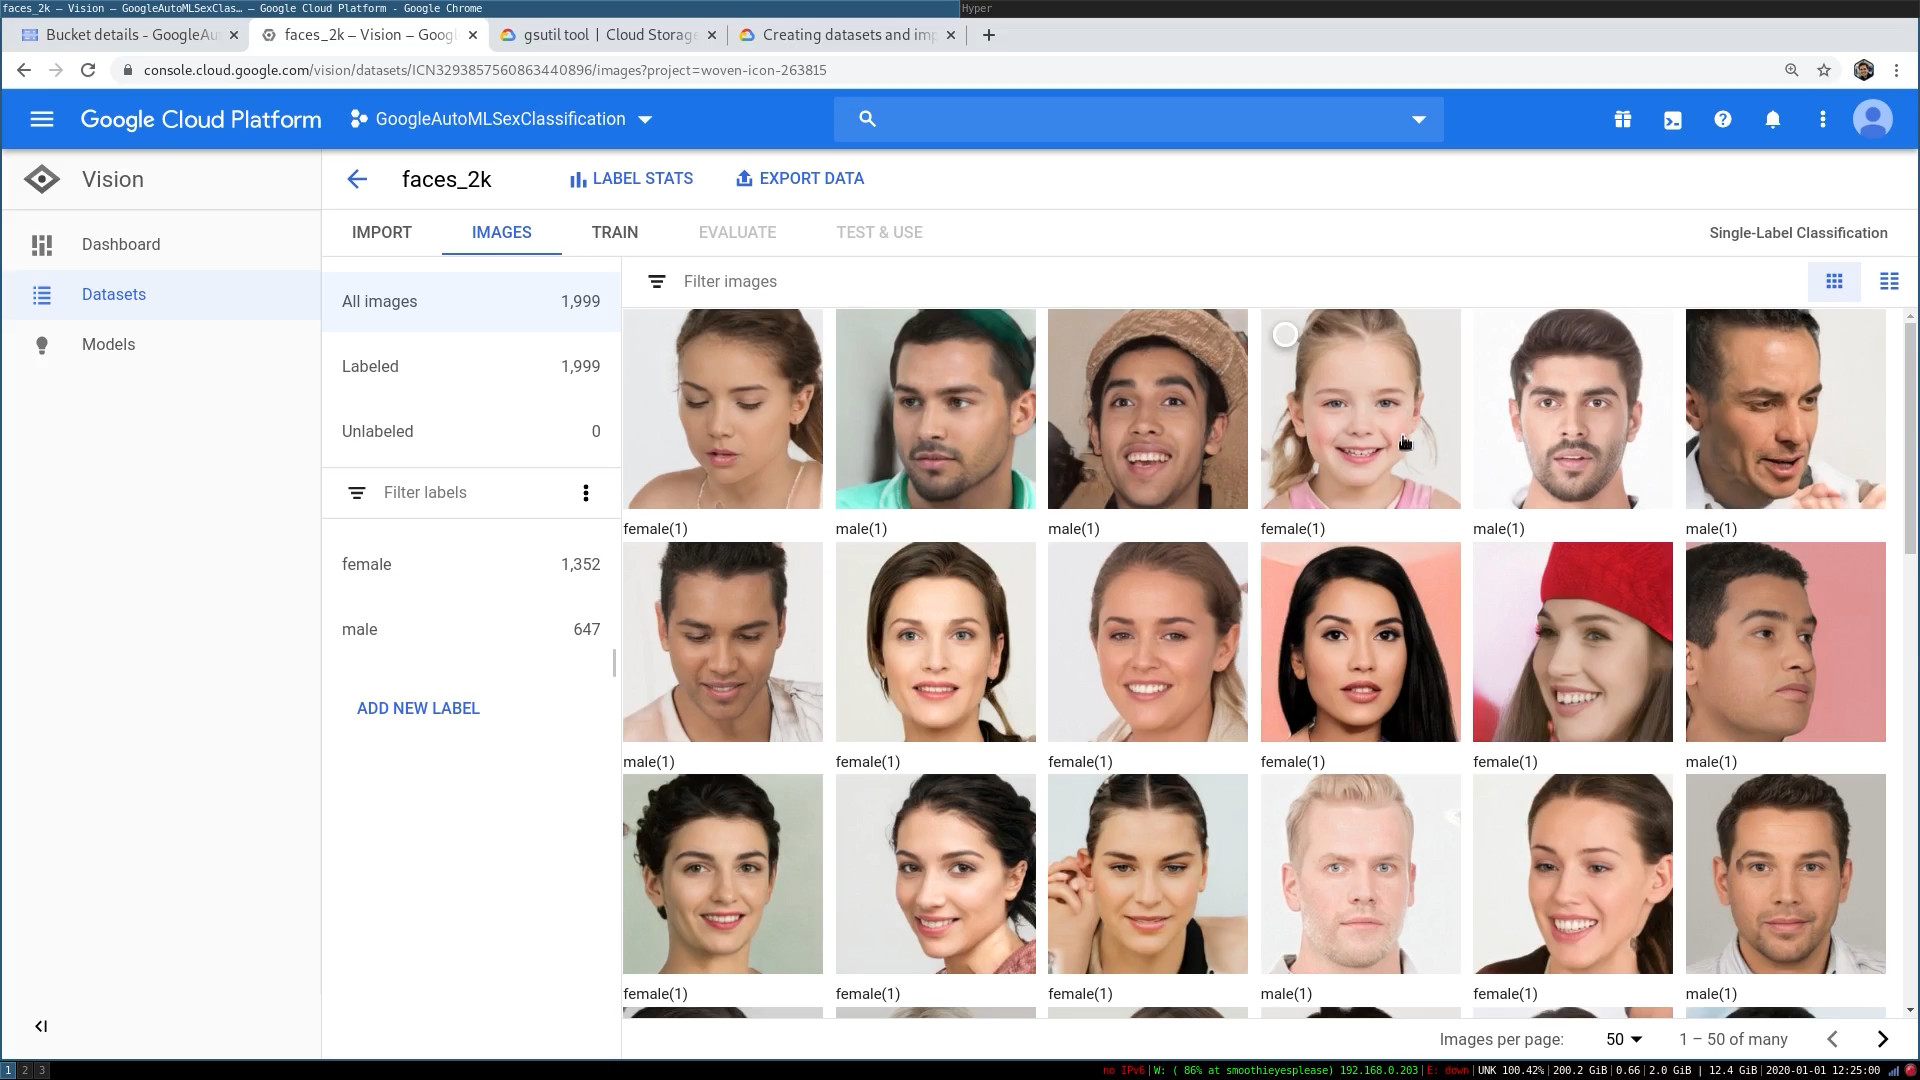Click ADD NEW LABEL button
This screenshot has height=1080, width=1920.
[418, 708]
